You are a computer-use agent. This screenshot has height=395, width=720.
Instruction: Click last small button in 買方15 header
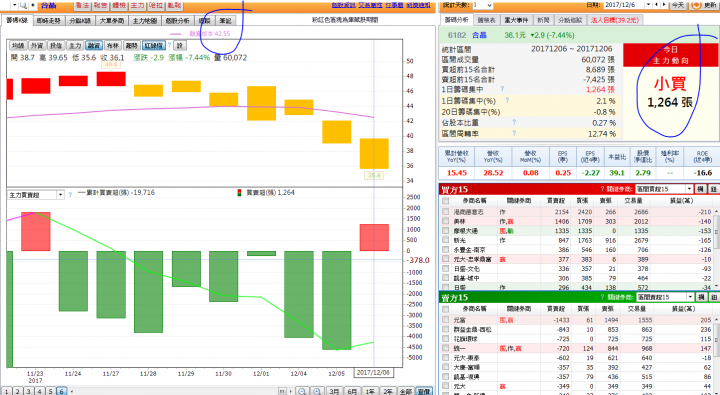coord(714,189)
